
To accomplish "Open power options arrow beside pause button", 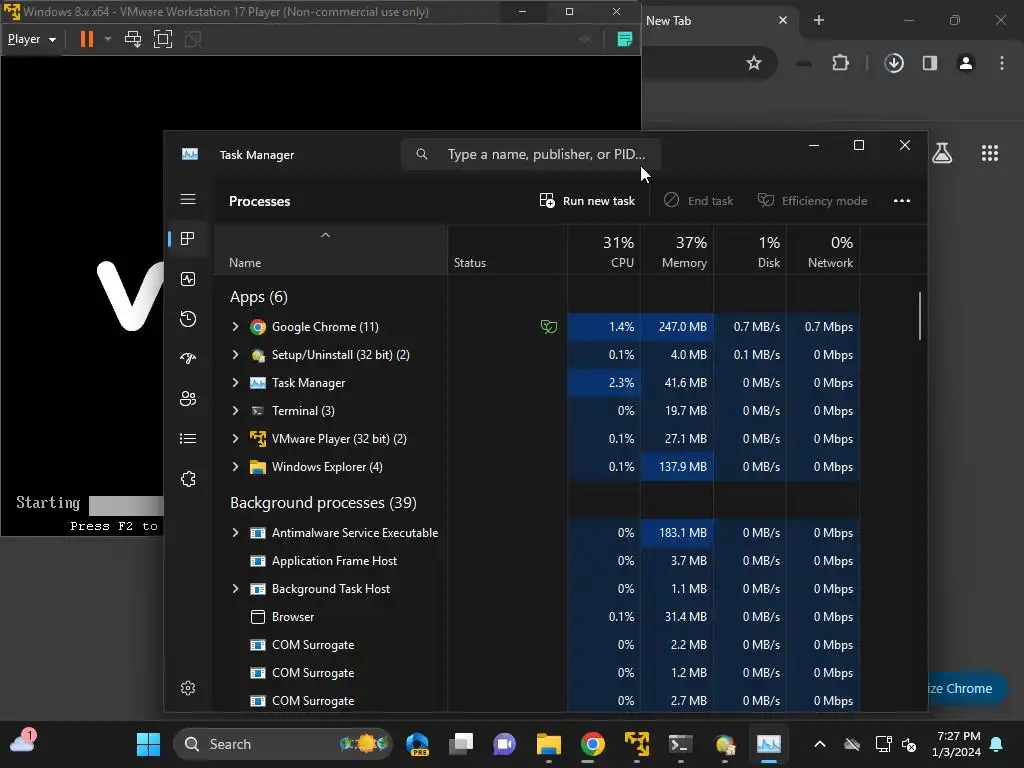I will click(x=108, y=39).
